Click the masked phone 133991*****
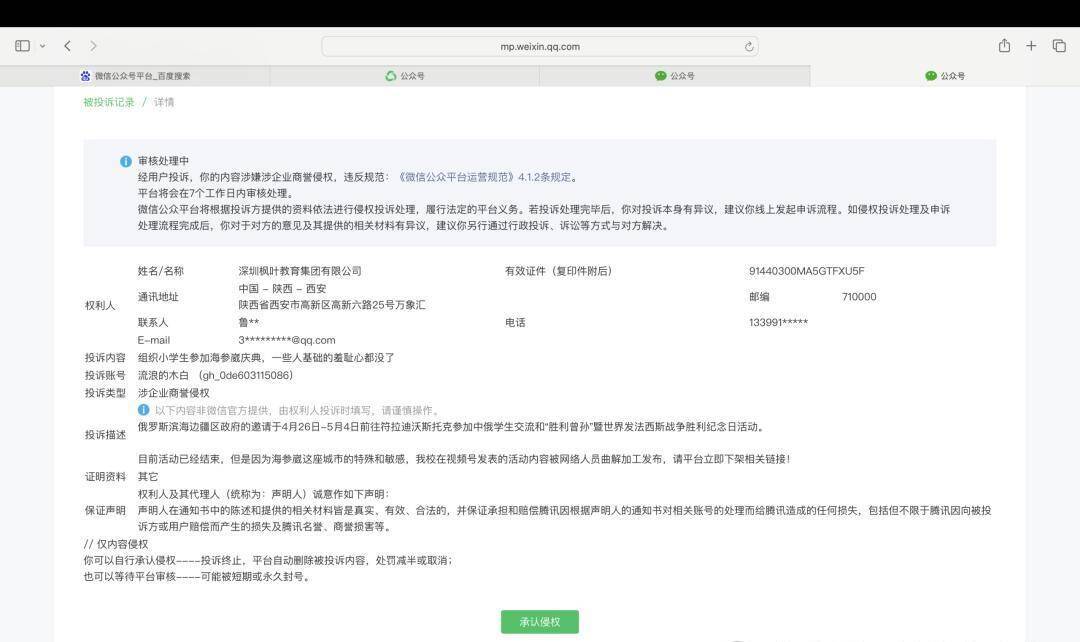The image size is (1080, 642). pos(778,322)
